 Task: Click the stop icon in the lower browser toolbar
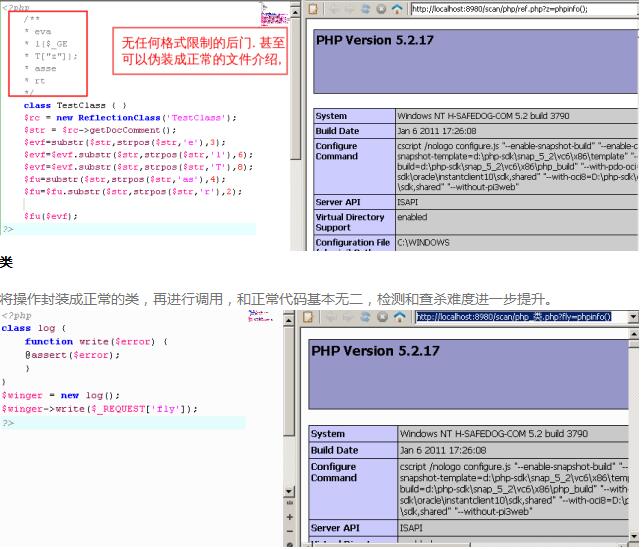click(382, 317)
